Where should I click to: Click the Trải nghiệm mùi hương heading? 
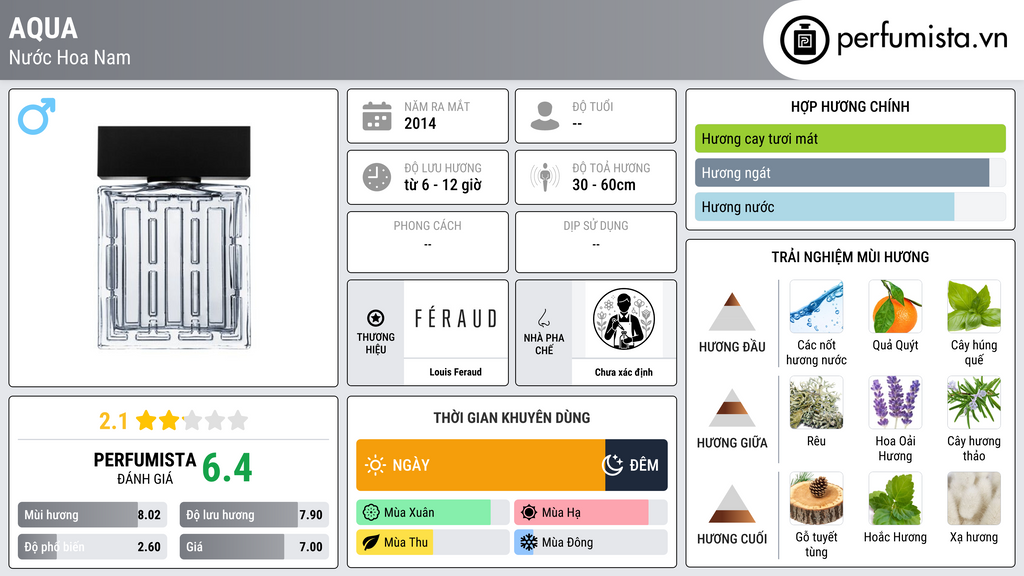pyautogui.click(x=850, y=257)
